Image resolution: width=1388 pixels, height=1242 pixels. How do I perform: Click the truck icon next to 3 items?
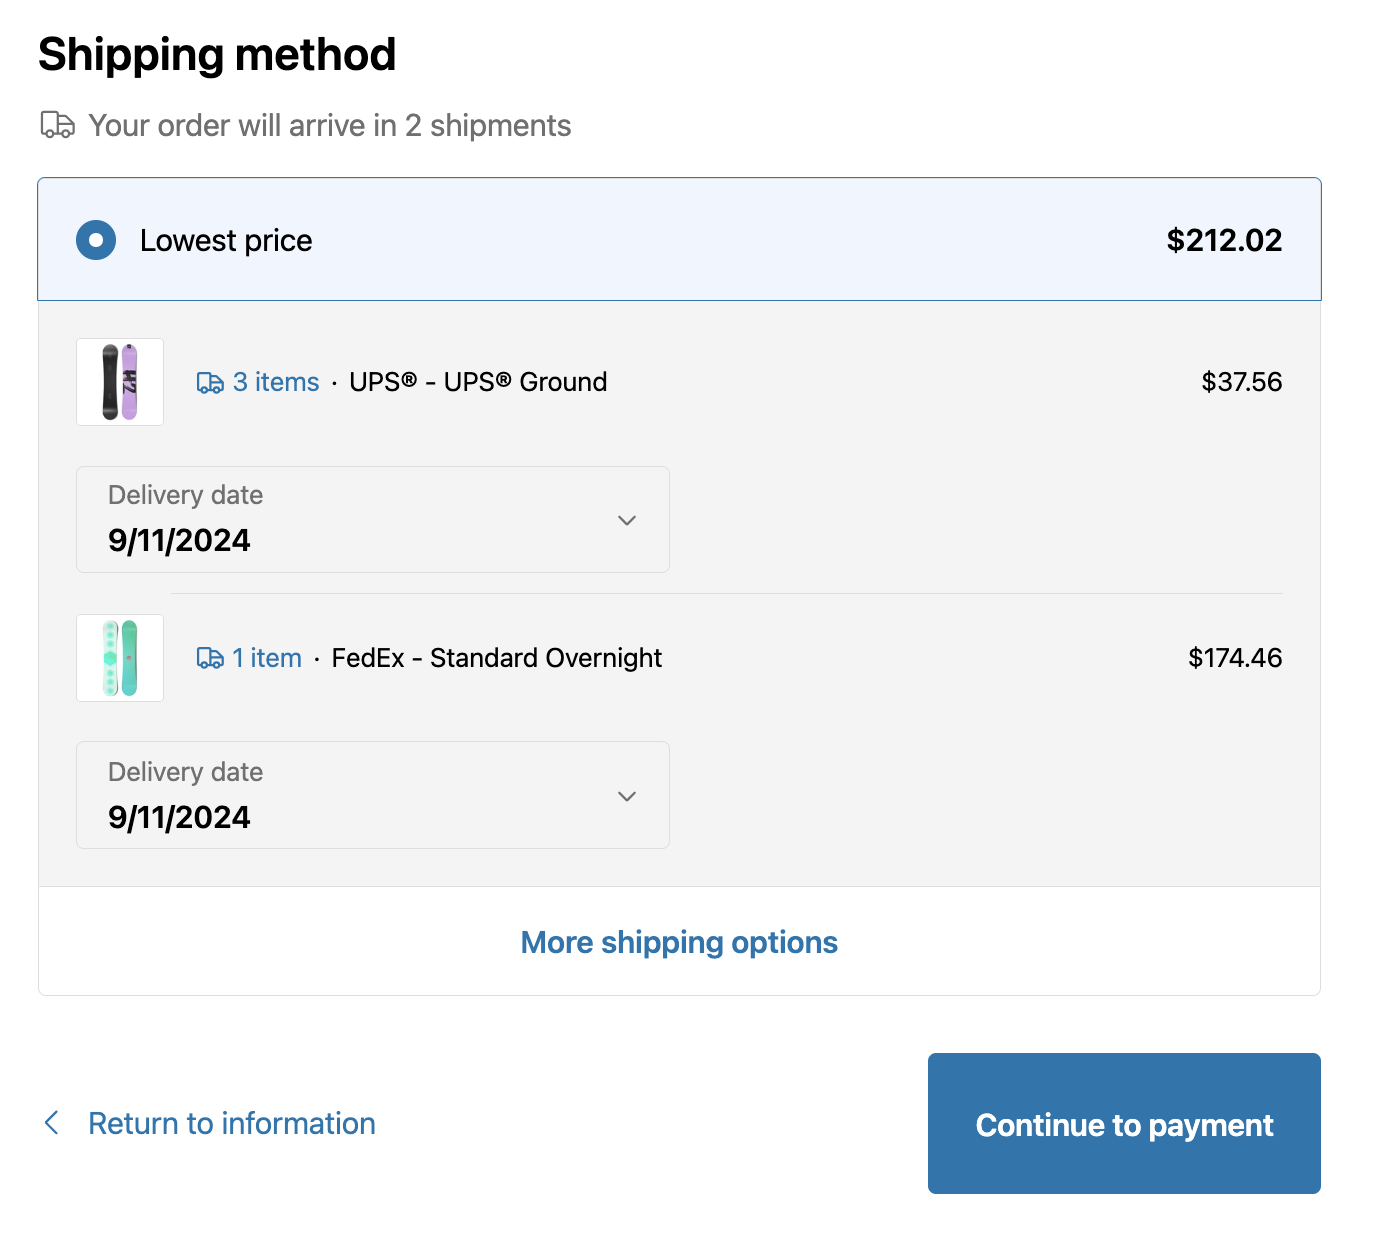(210, 383)
